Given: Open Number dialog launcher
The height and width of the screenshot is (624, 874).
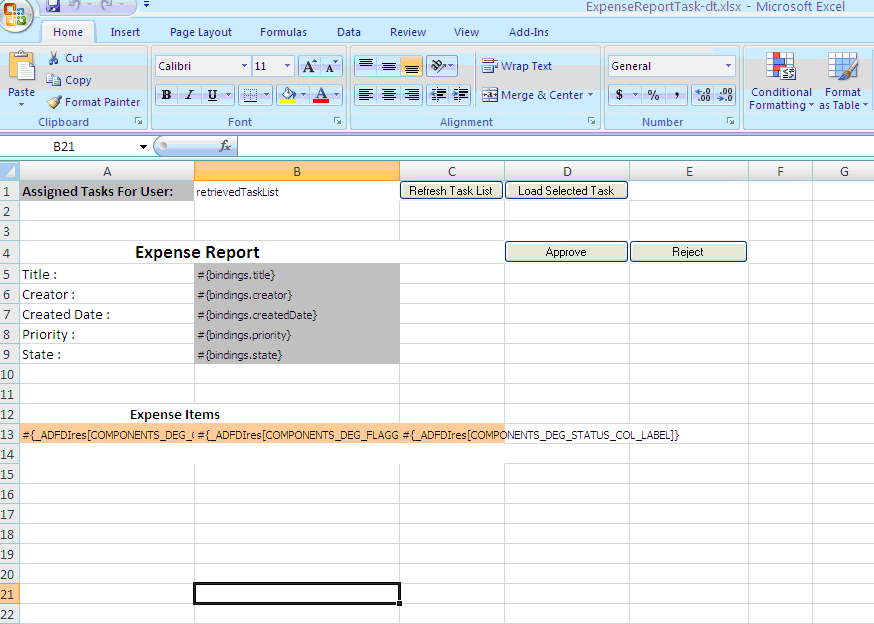Looking at the screenshot, I should click(x=730, y=121).
